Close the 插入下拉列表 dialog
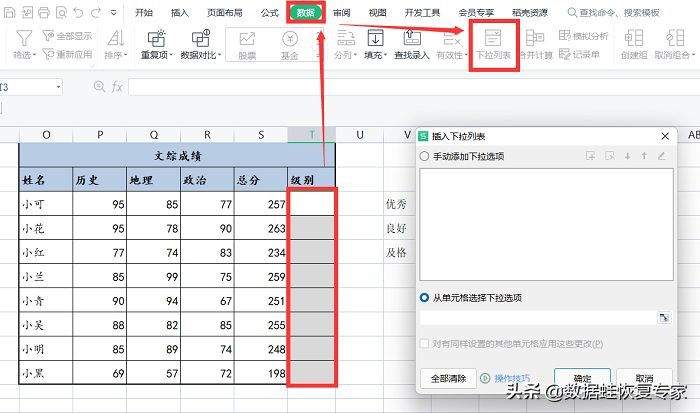Screen dimensions: 700x413 point(665,136)
